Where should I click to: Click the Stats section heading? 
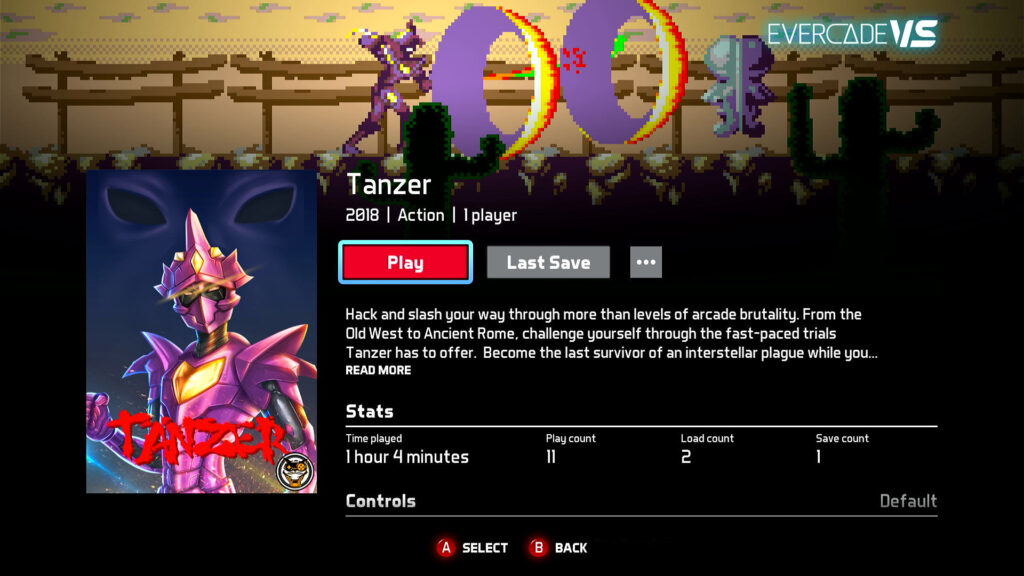coord(370,411)
